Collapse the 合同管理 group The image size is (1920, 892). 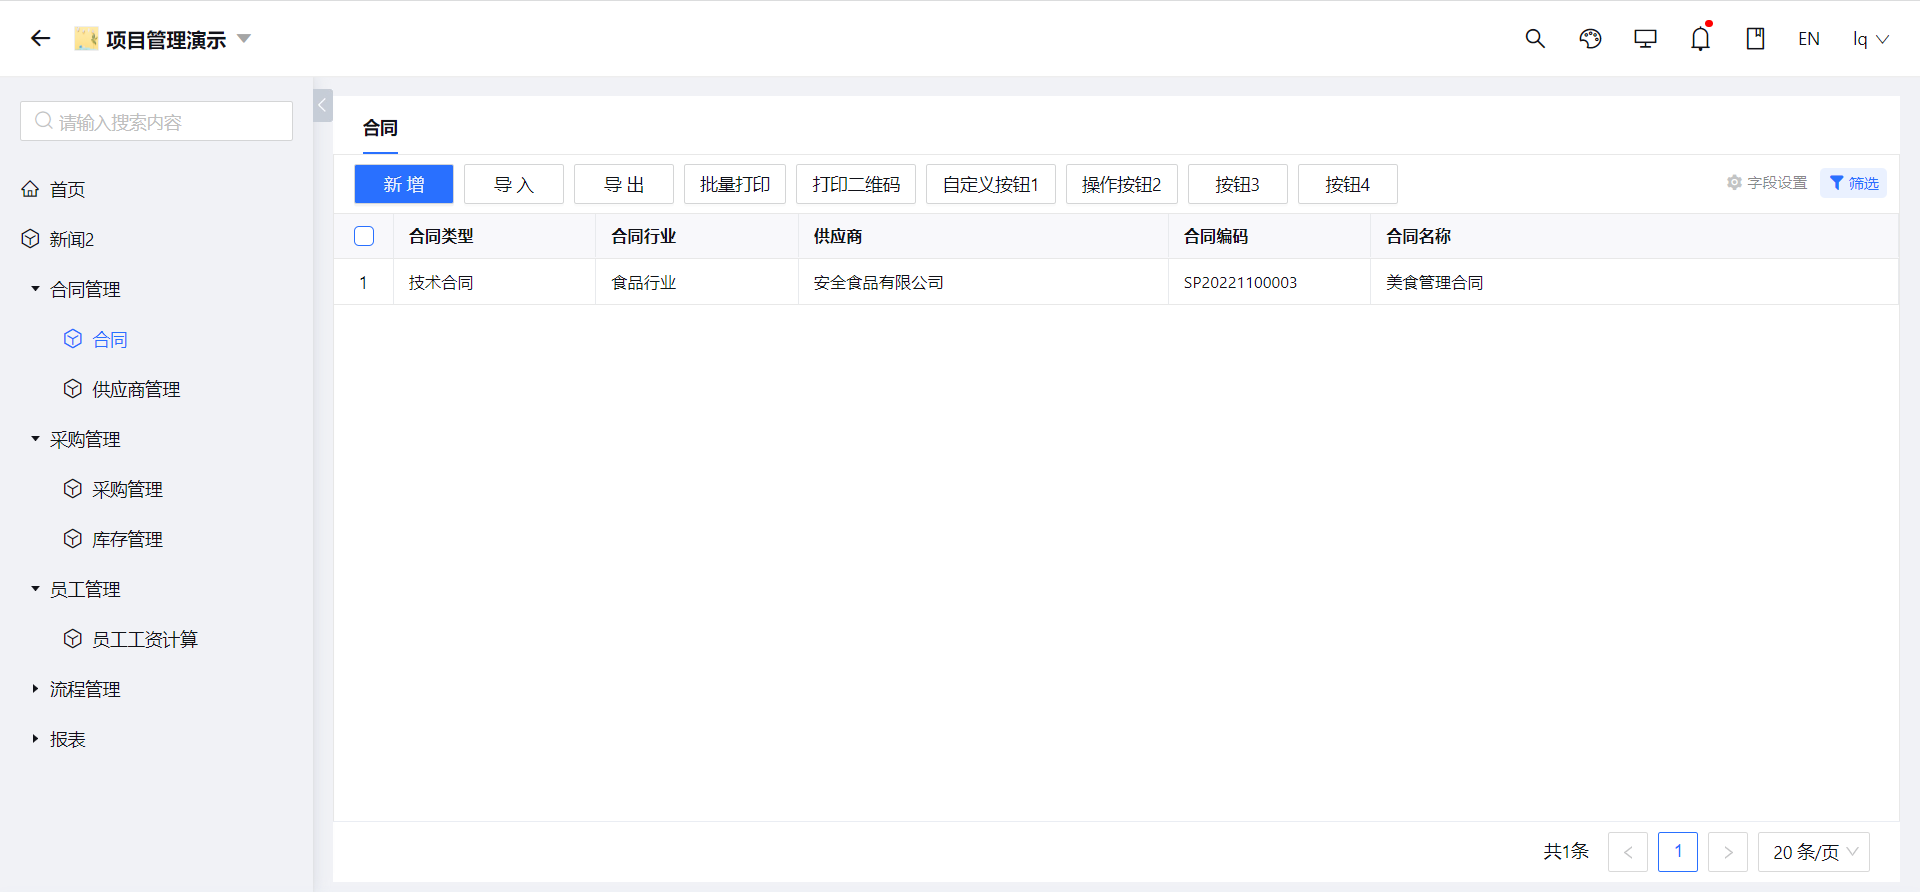click(x=35, y=289)
